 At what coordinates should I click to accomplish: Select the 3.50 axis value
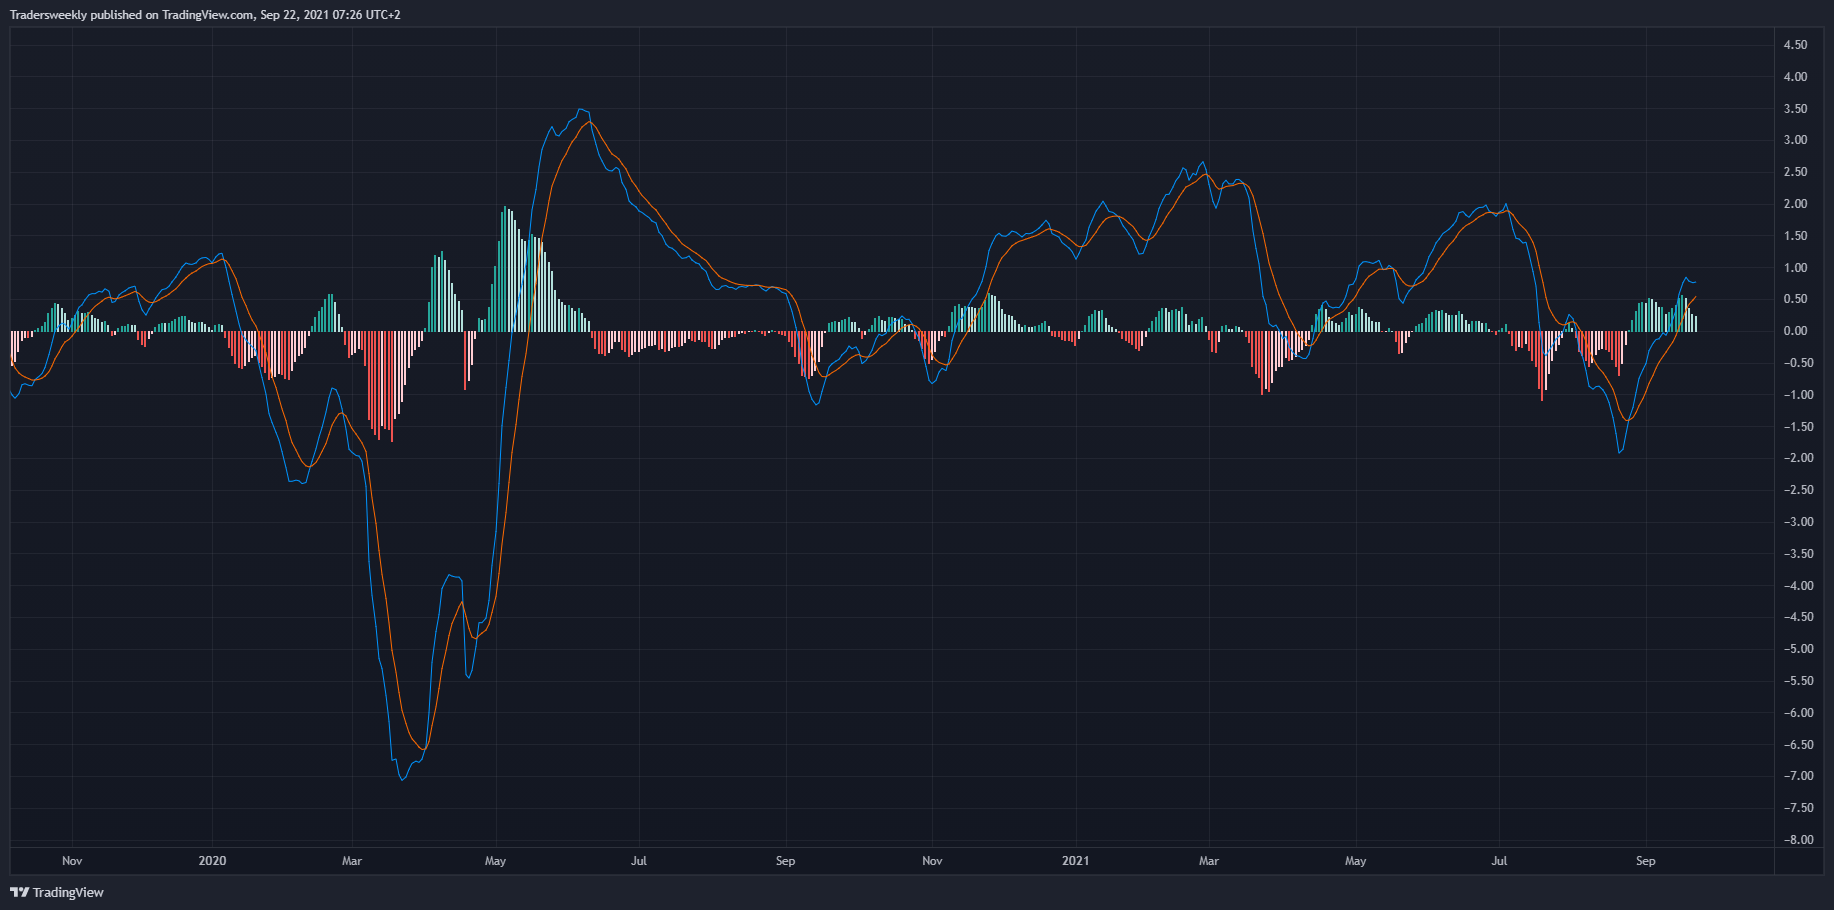click(1795, 109)
